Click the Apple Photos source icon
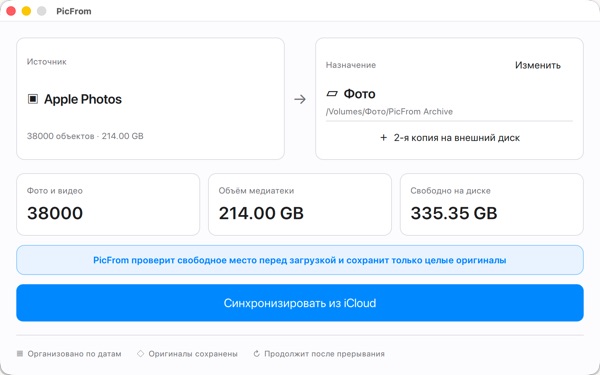This screenshot has height=375, width=600. (33, 99)
